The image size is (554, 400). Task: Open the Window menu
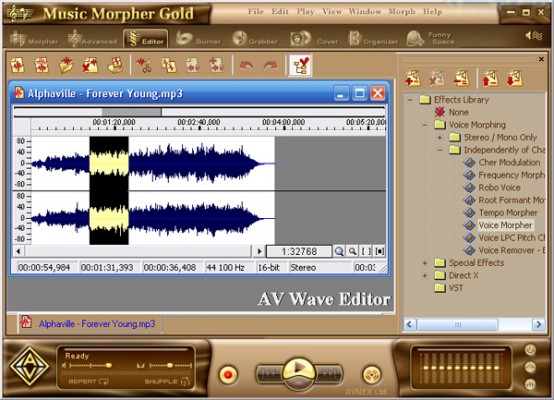coord(365,12)
